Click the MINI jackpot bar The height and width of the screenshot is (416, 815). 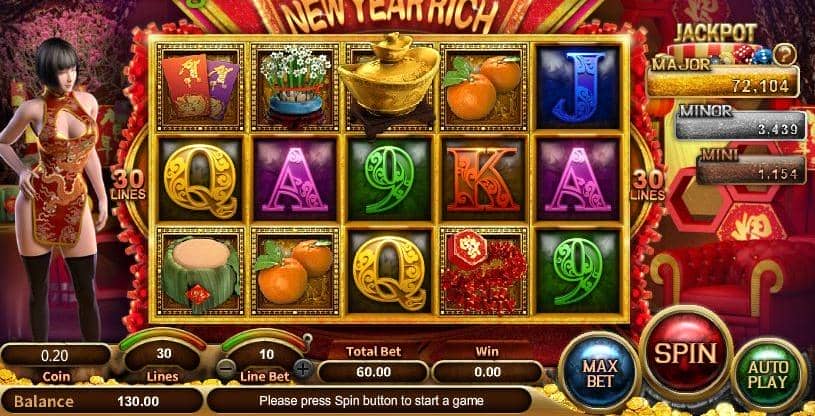point(751,170)
